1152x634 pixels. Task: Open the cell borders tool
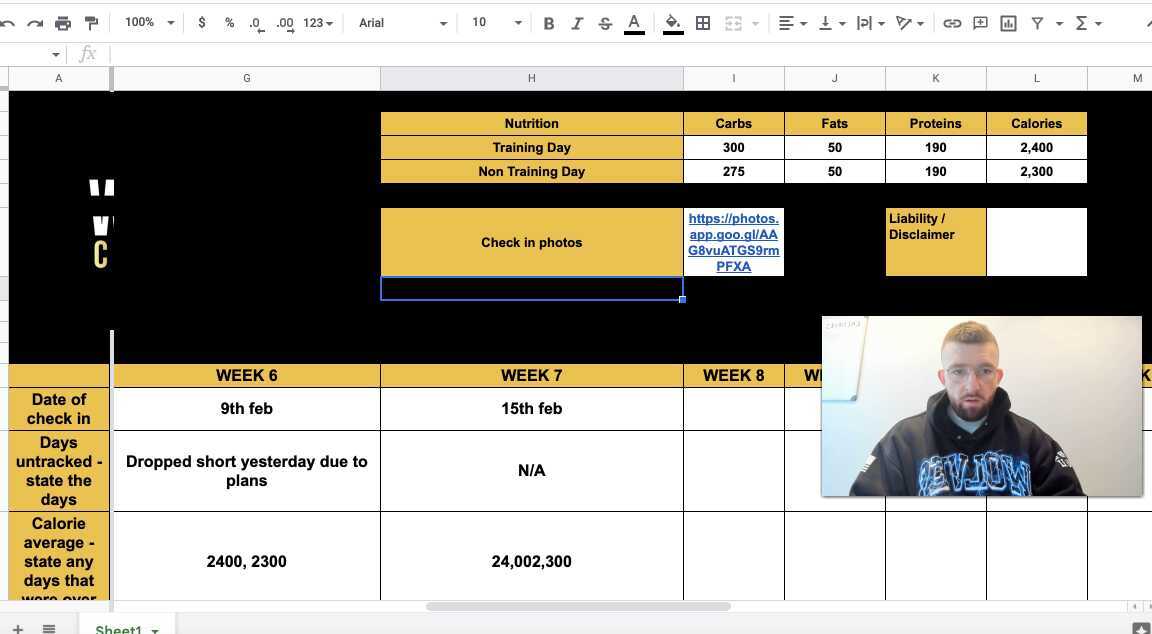(x=703, y=23)
